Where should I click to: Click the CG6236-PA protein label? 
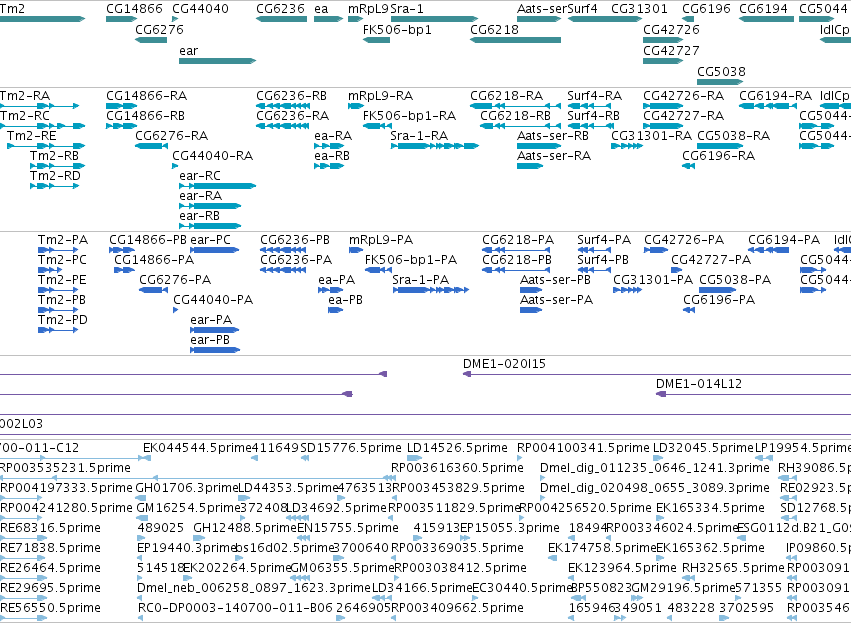[296, 260]
